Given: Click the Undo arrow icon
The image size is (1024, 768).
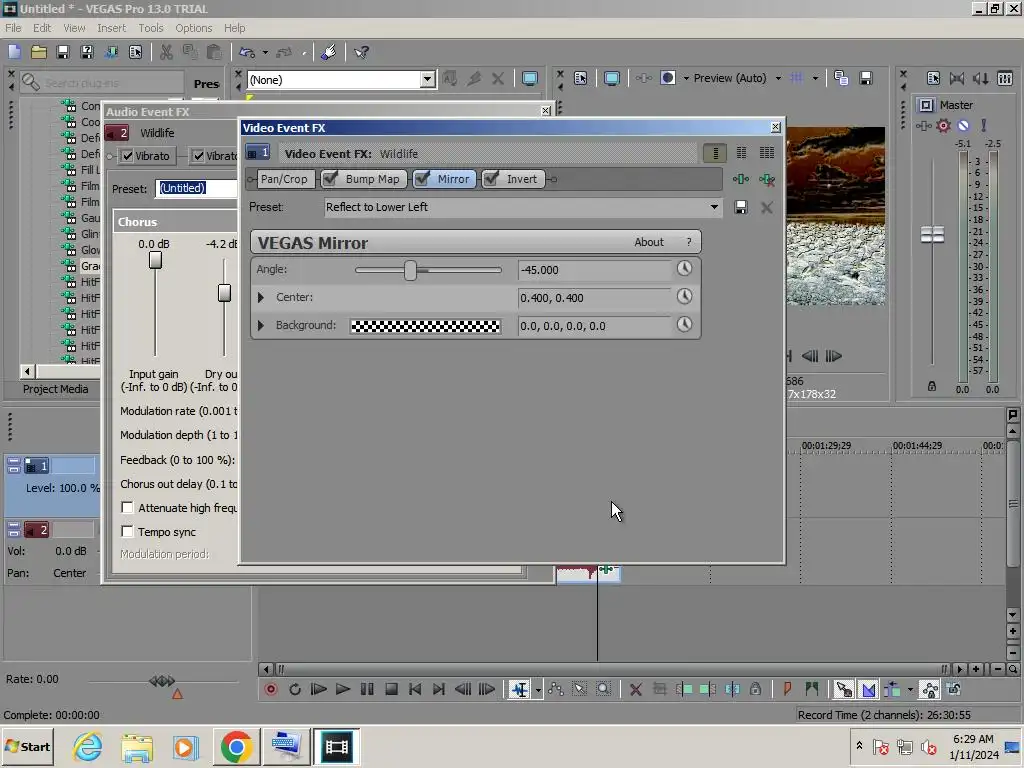Looking at the screenshot, I should (247, 52).
